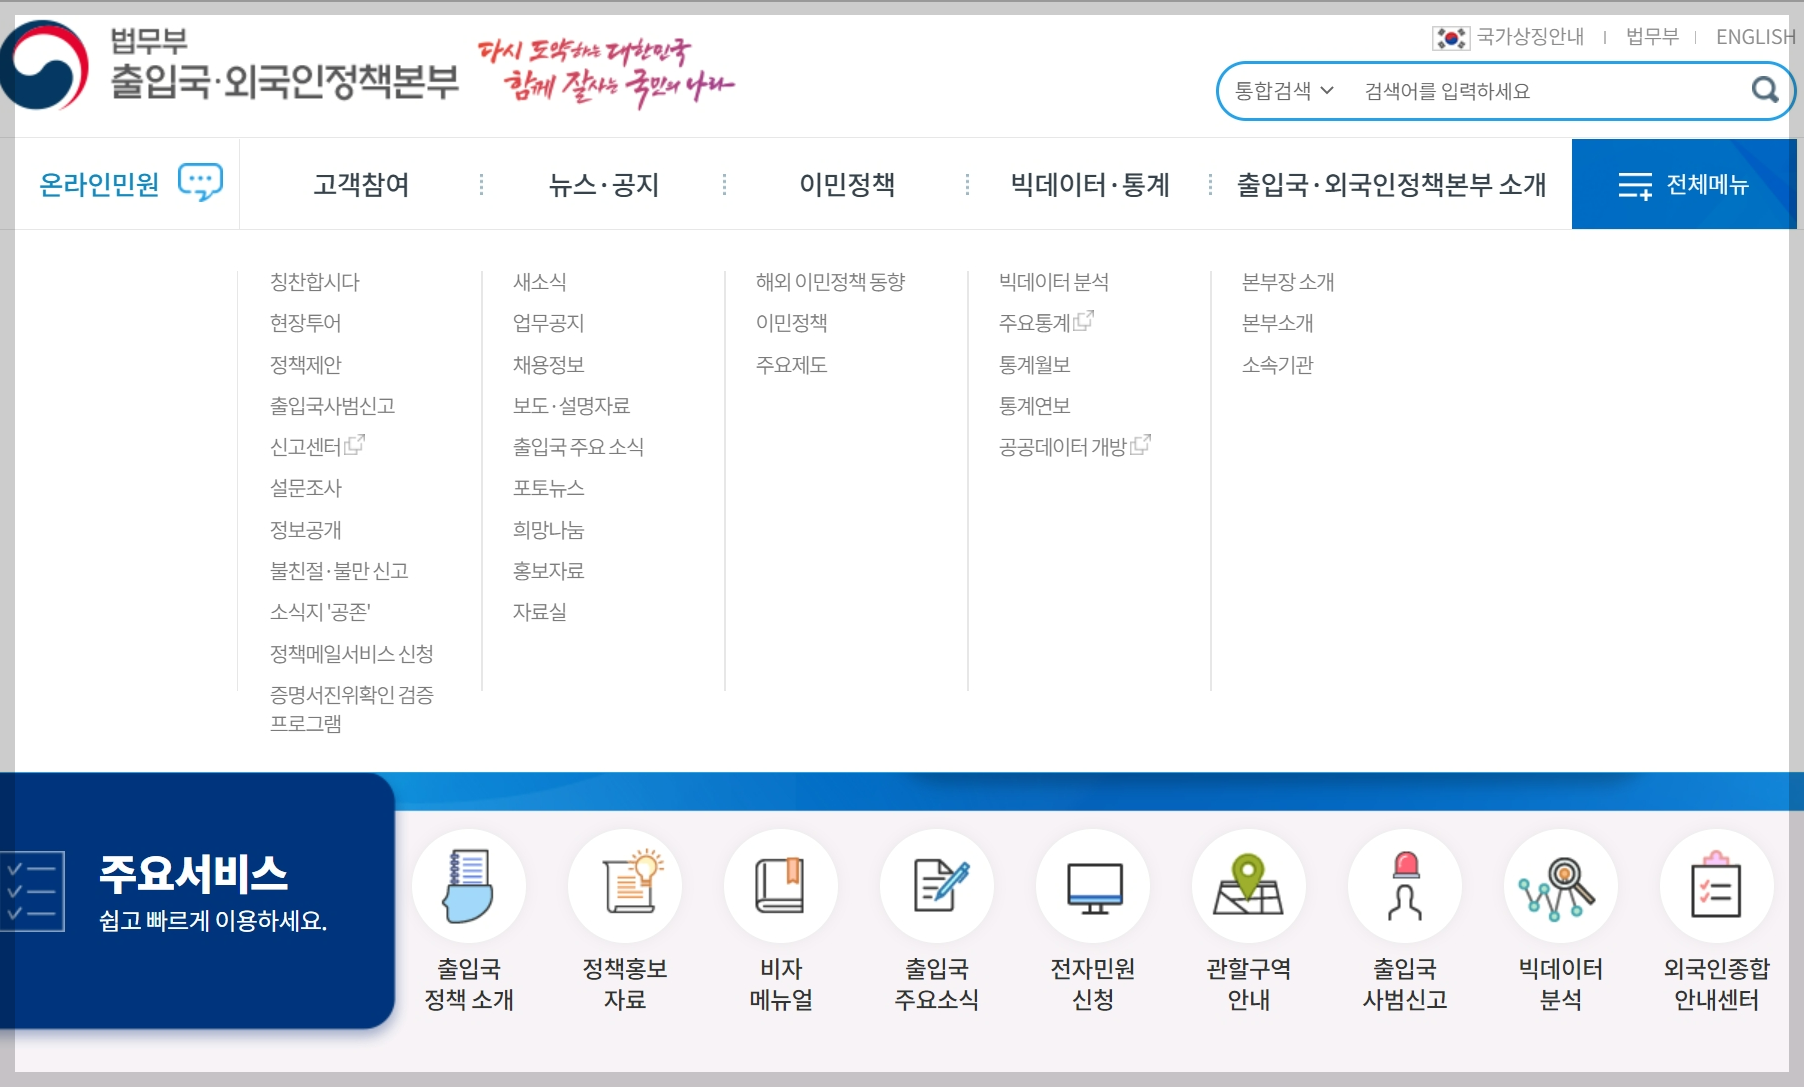
Task: Click the search magnifying glass icon
Action: (x=1763, y=90)
